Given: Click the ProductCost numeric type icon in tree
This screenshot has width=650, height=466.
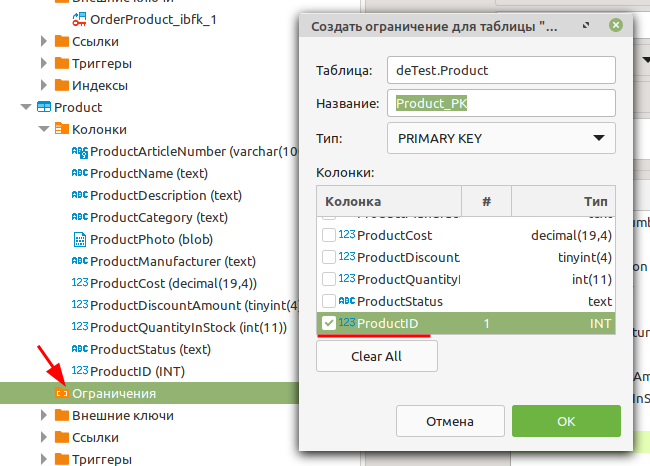Looking at the screenshot, I should click(x=80, y=283).
